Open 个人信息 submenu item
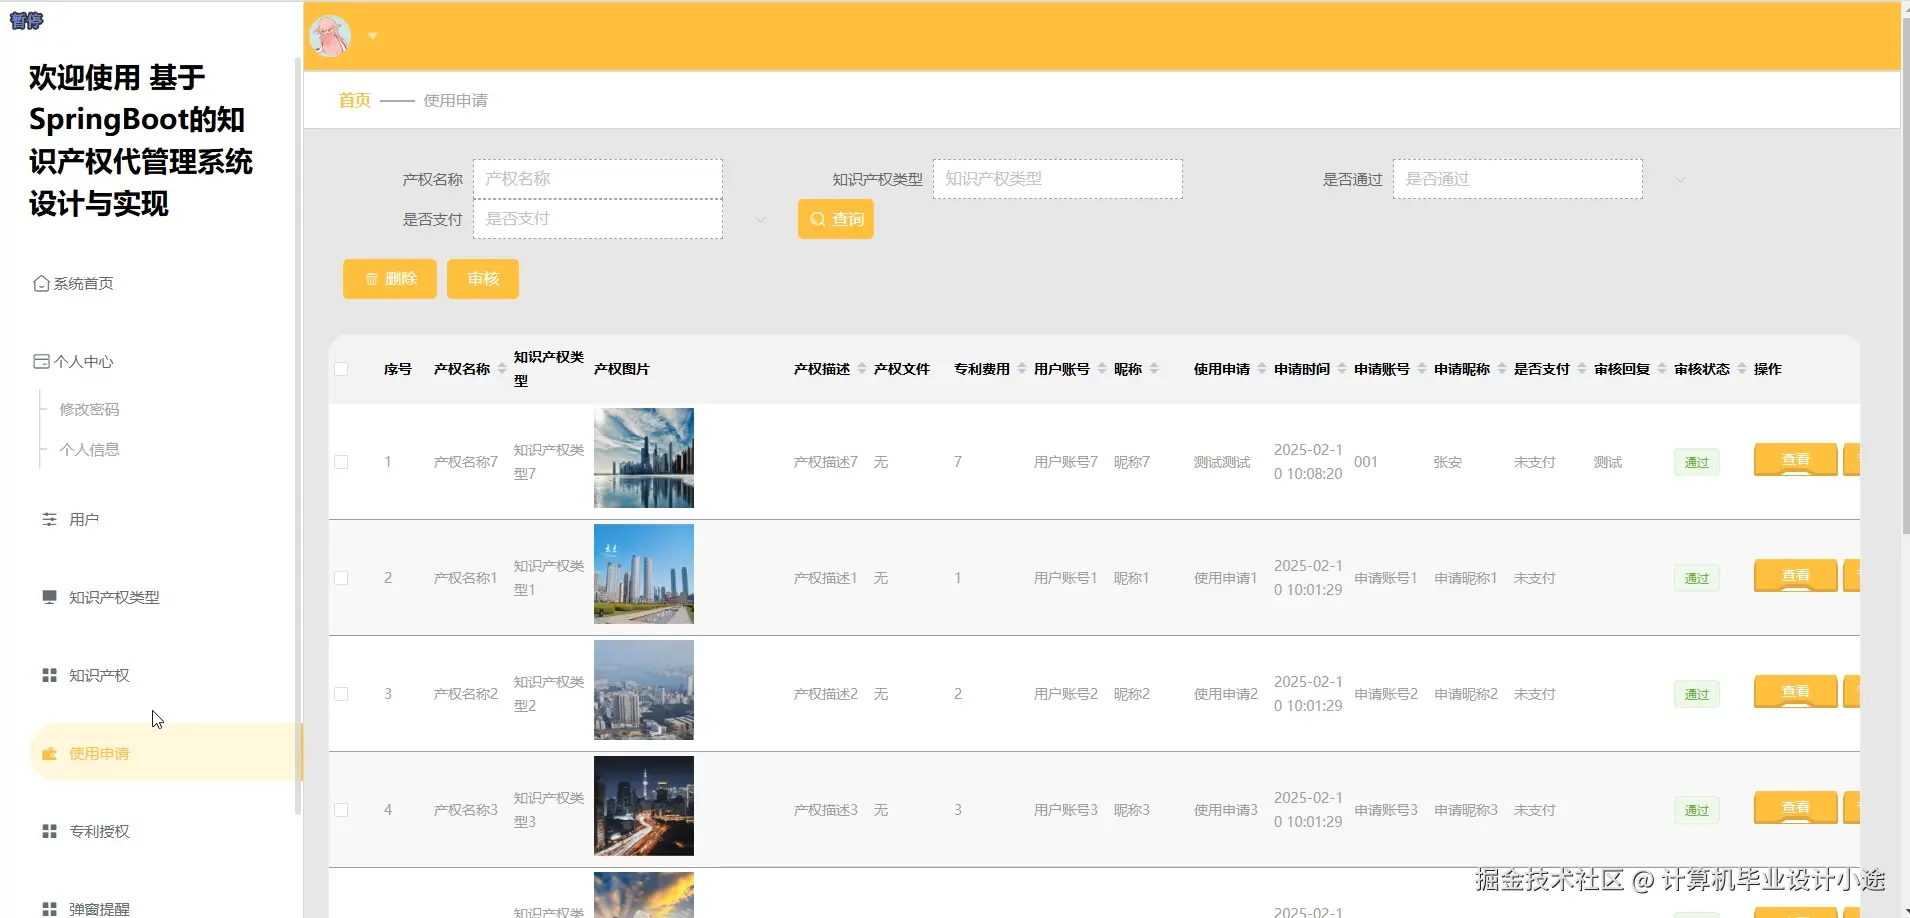The height and width of the screenshot is (918, 1910). [x=89, y=450]
